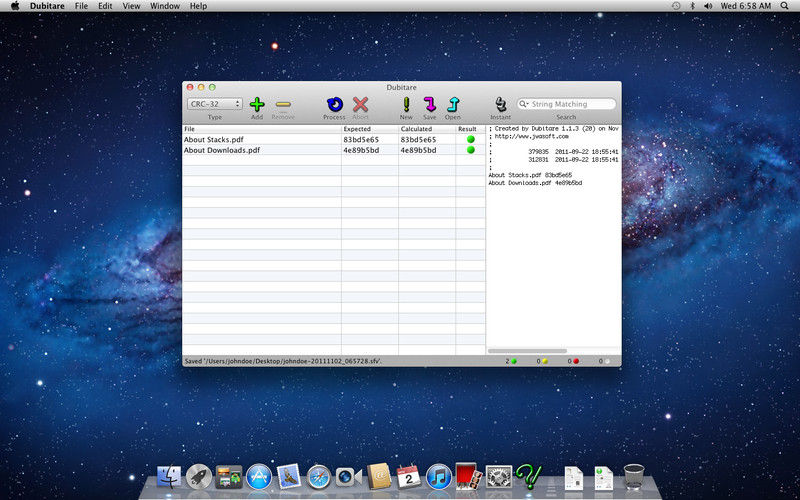
Task: Open the File menu
Action: click(81, 6)
